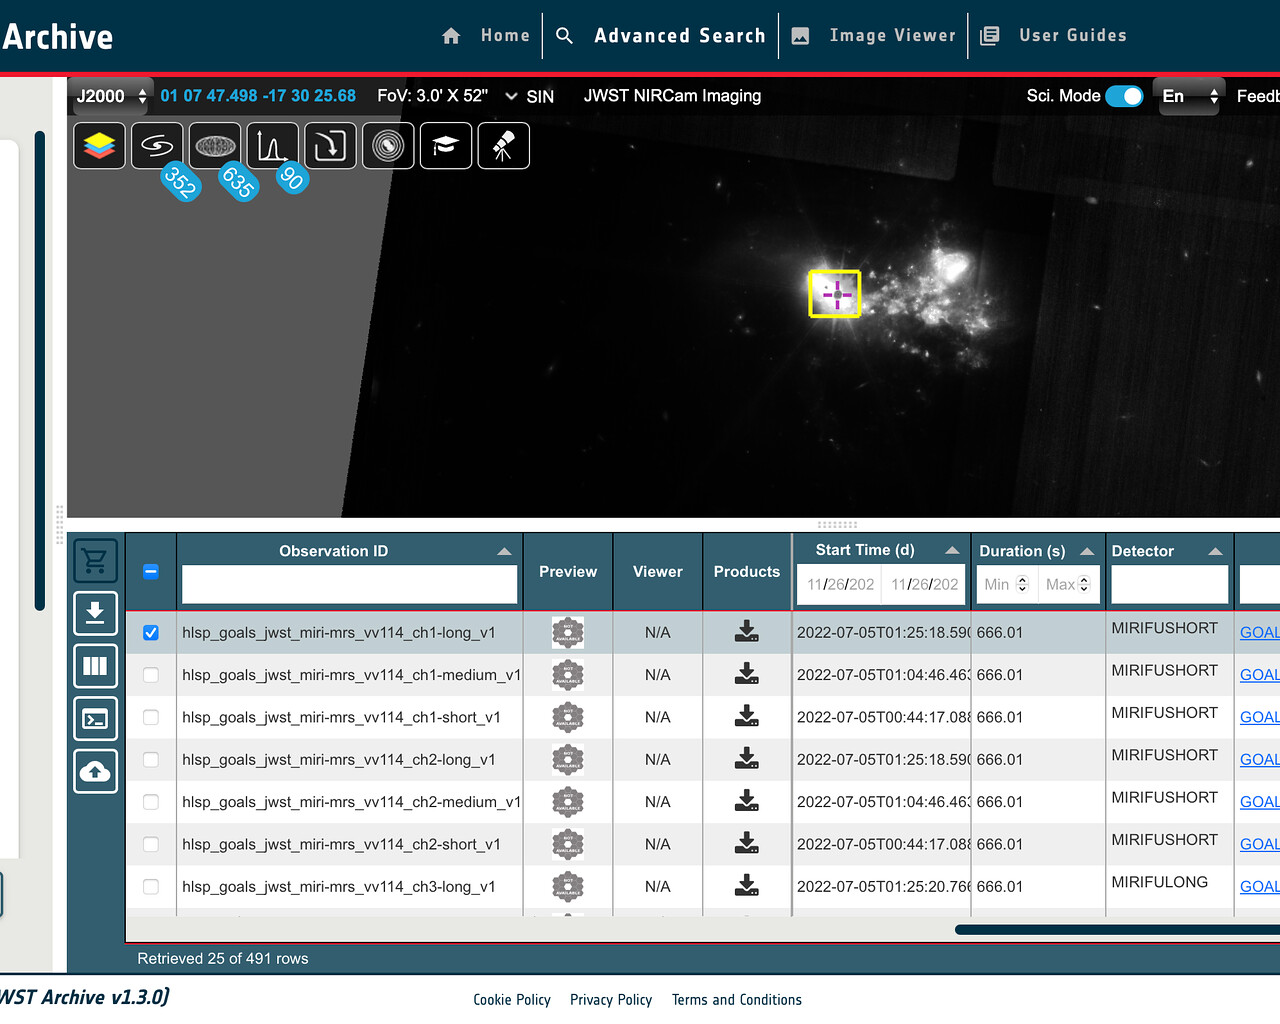Open the J2000 coordinate frame dropdown
The image size is (1280, 1024).
pyautogui.click(x=111, y=96)
